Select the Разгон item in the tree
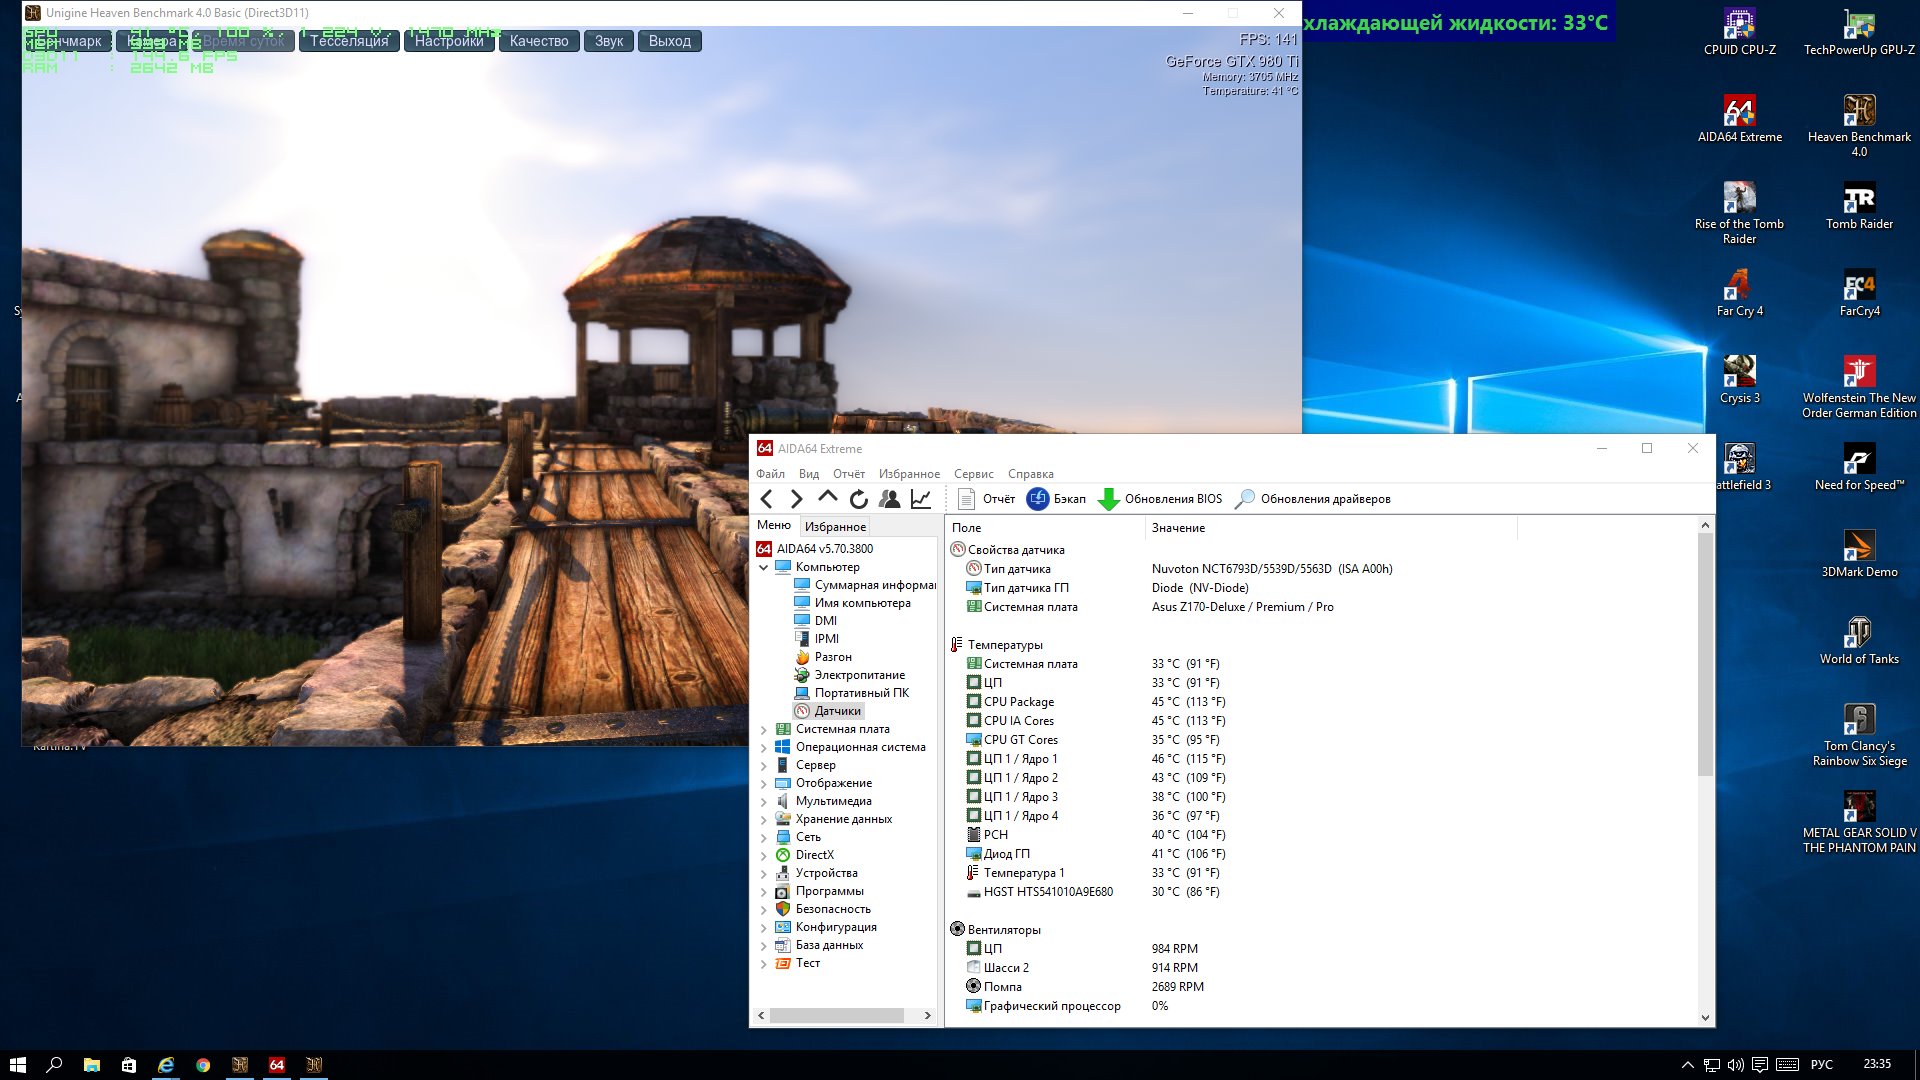The width and height of the screenshot is (1920, 1080). click(x=832, y=657)
